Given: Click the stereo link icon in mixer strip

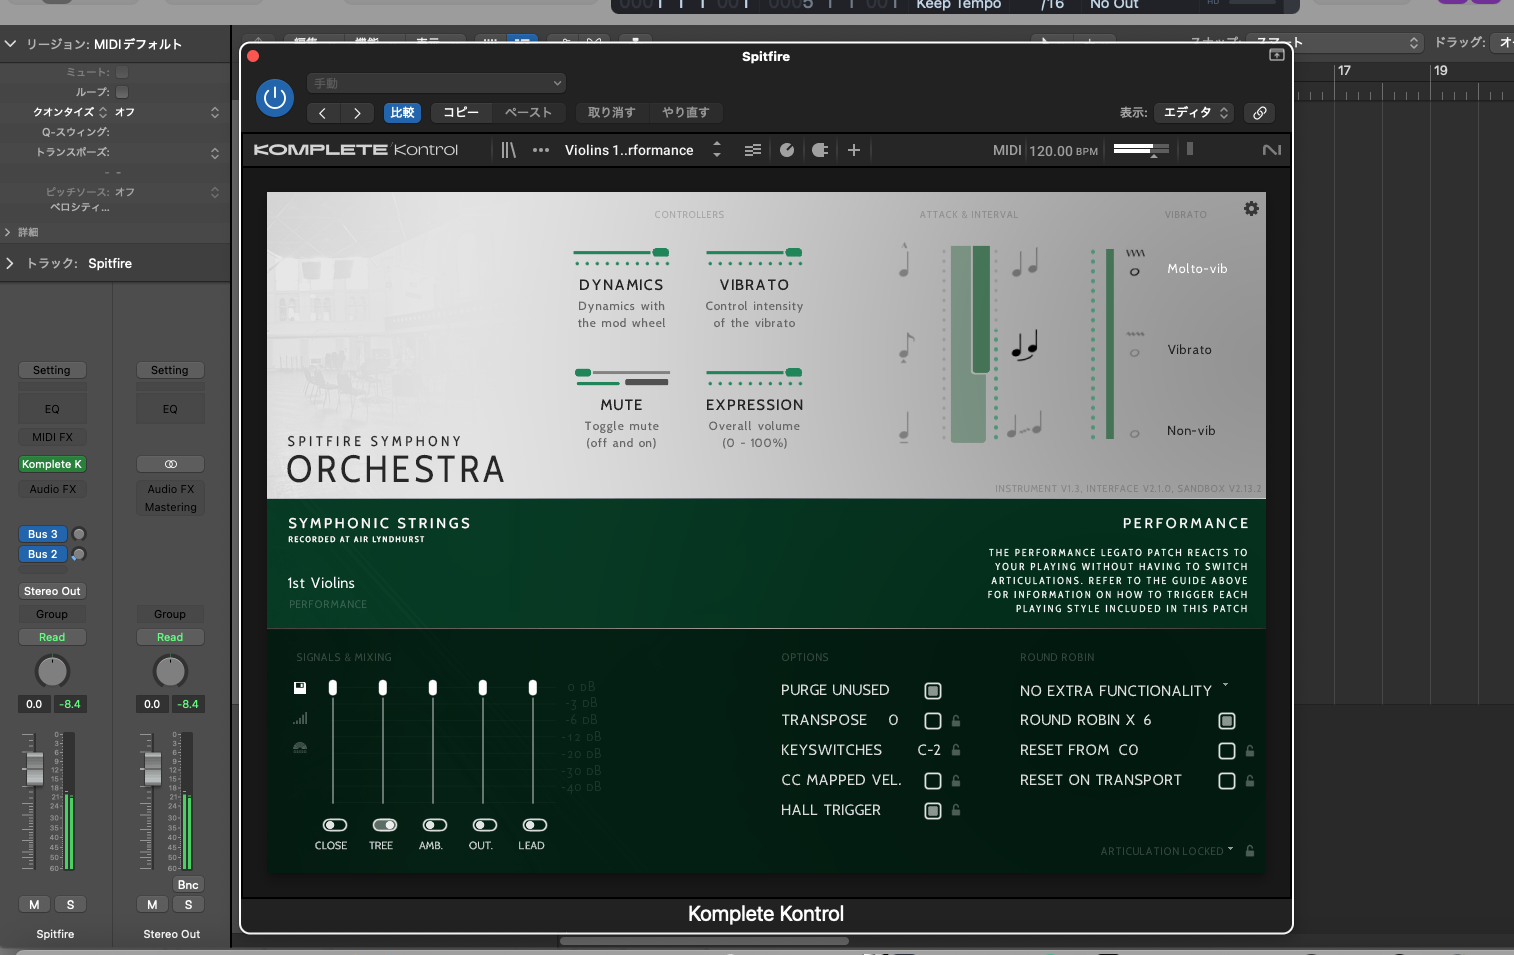Looking at the screenshot, I should [x=170, y=464].
